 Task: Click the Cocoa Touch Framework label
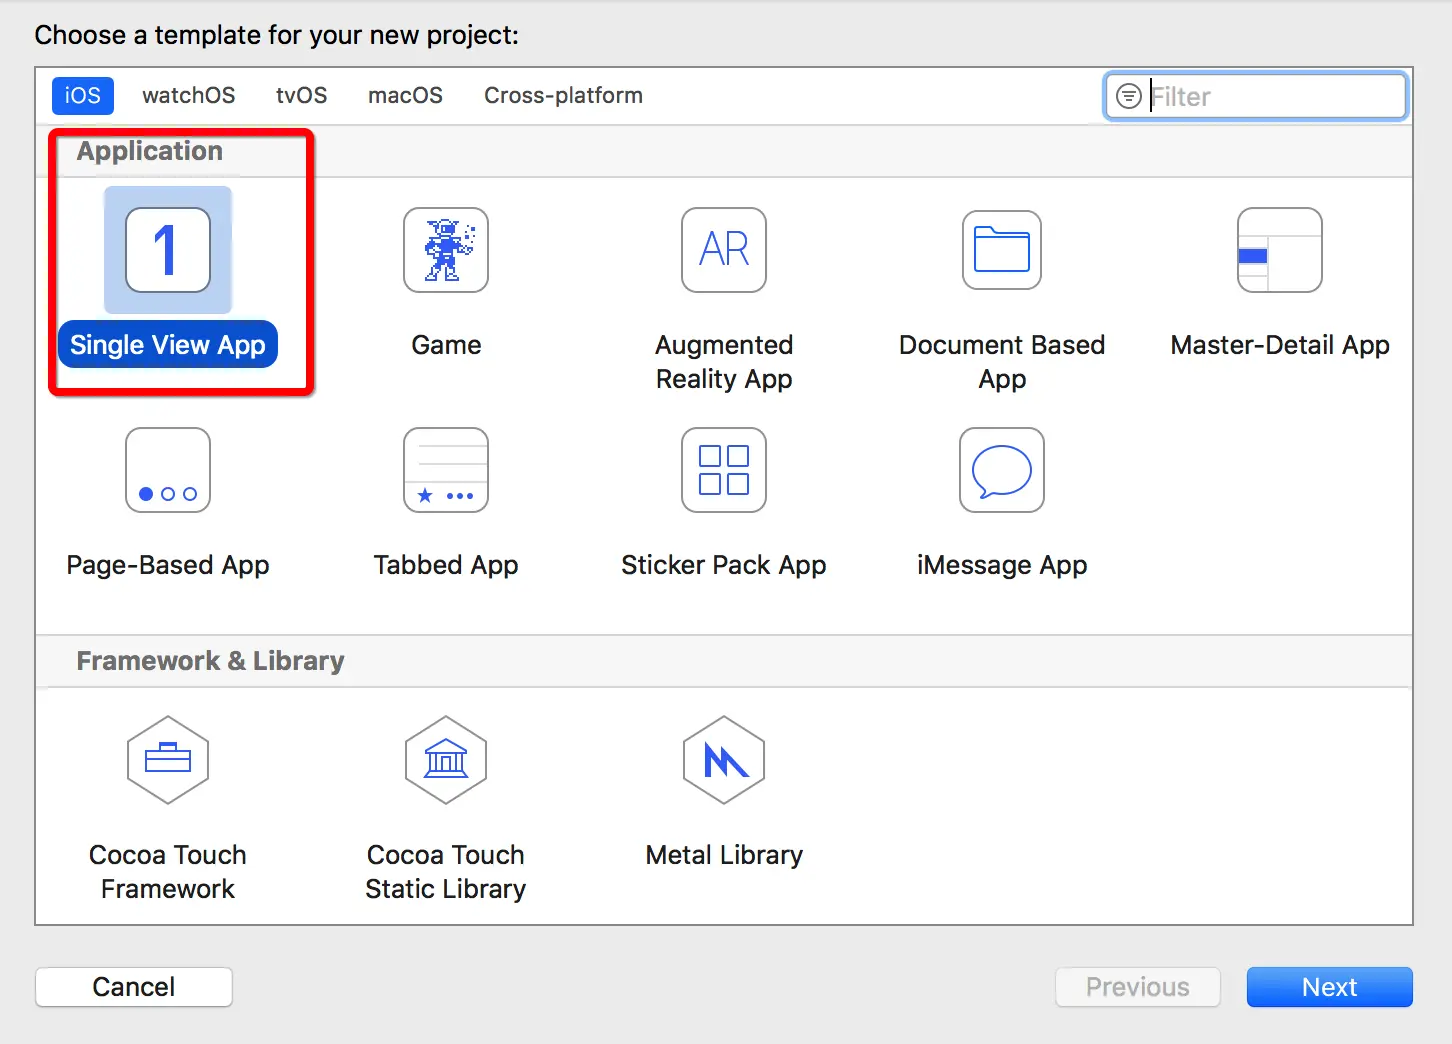point(168,872)
